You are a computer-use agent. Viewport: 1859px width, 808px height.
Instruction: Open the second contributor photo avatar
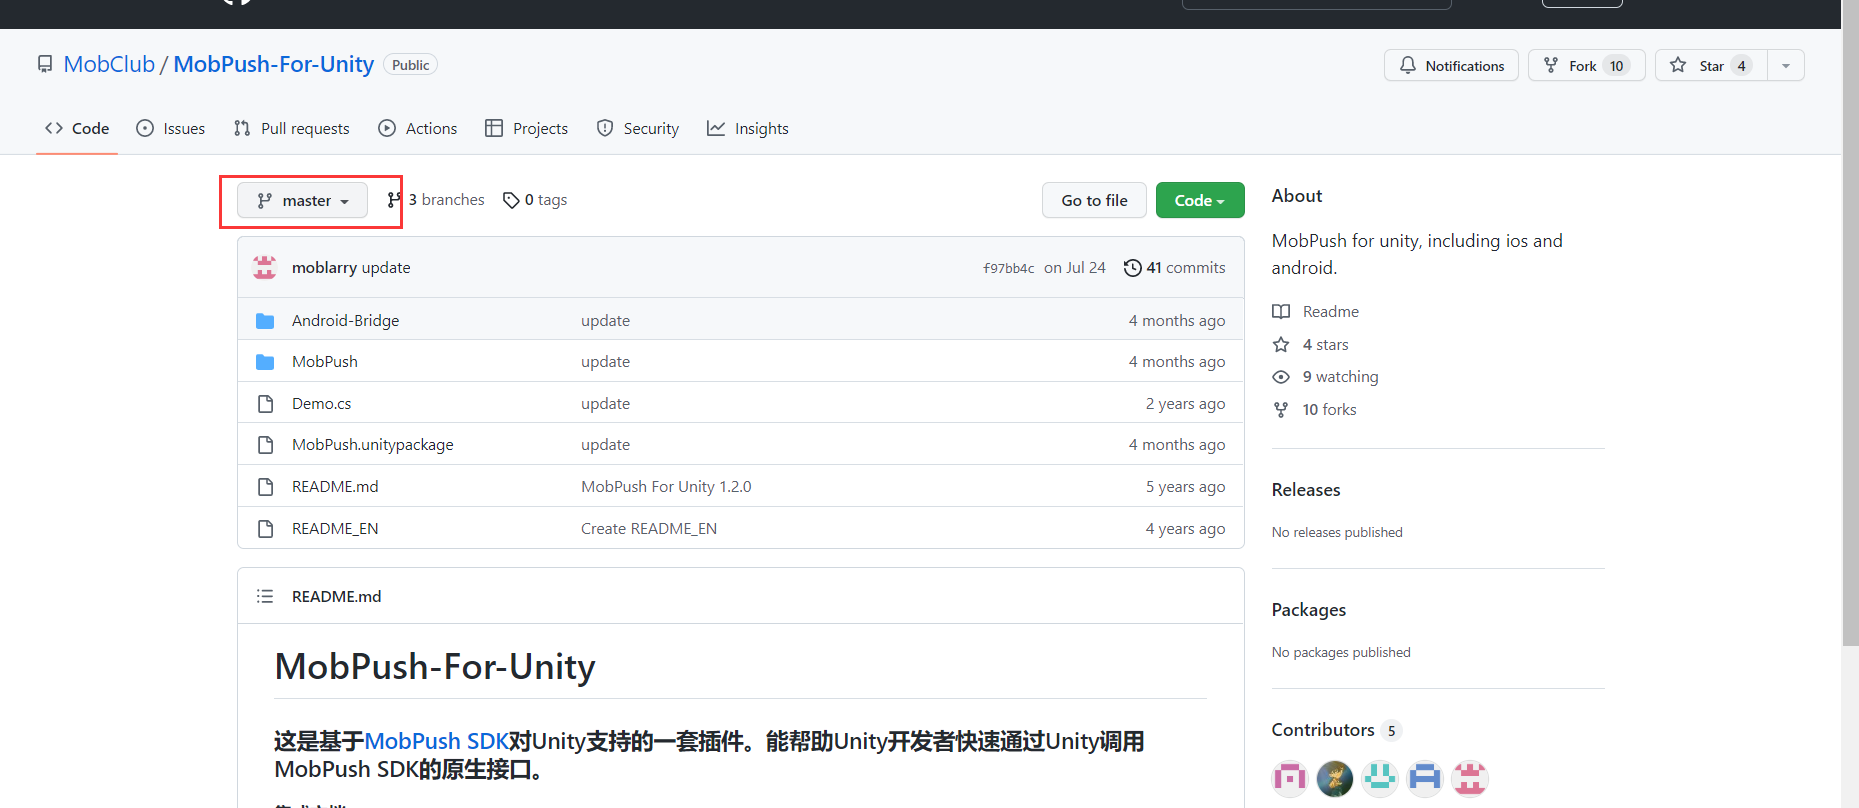click(1335, 778)
